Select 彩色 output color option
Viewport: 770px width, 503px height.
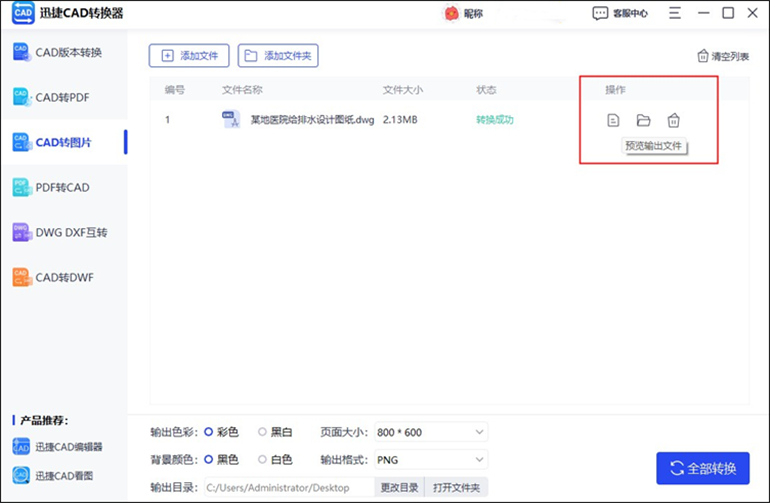pyautogui.click(x=221, y=432)
